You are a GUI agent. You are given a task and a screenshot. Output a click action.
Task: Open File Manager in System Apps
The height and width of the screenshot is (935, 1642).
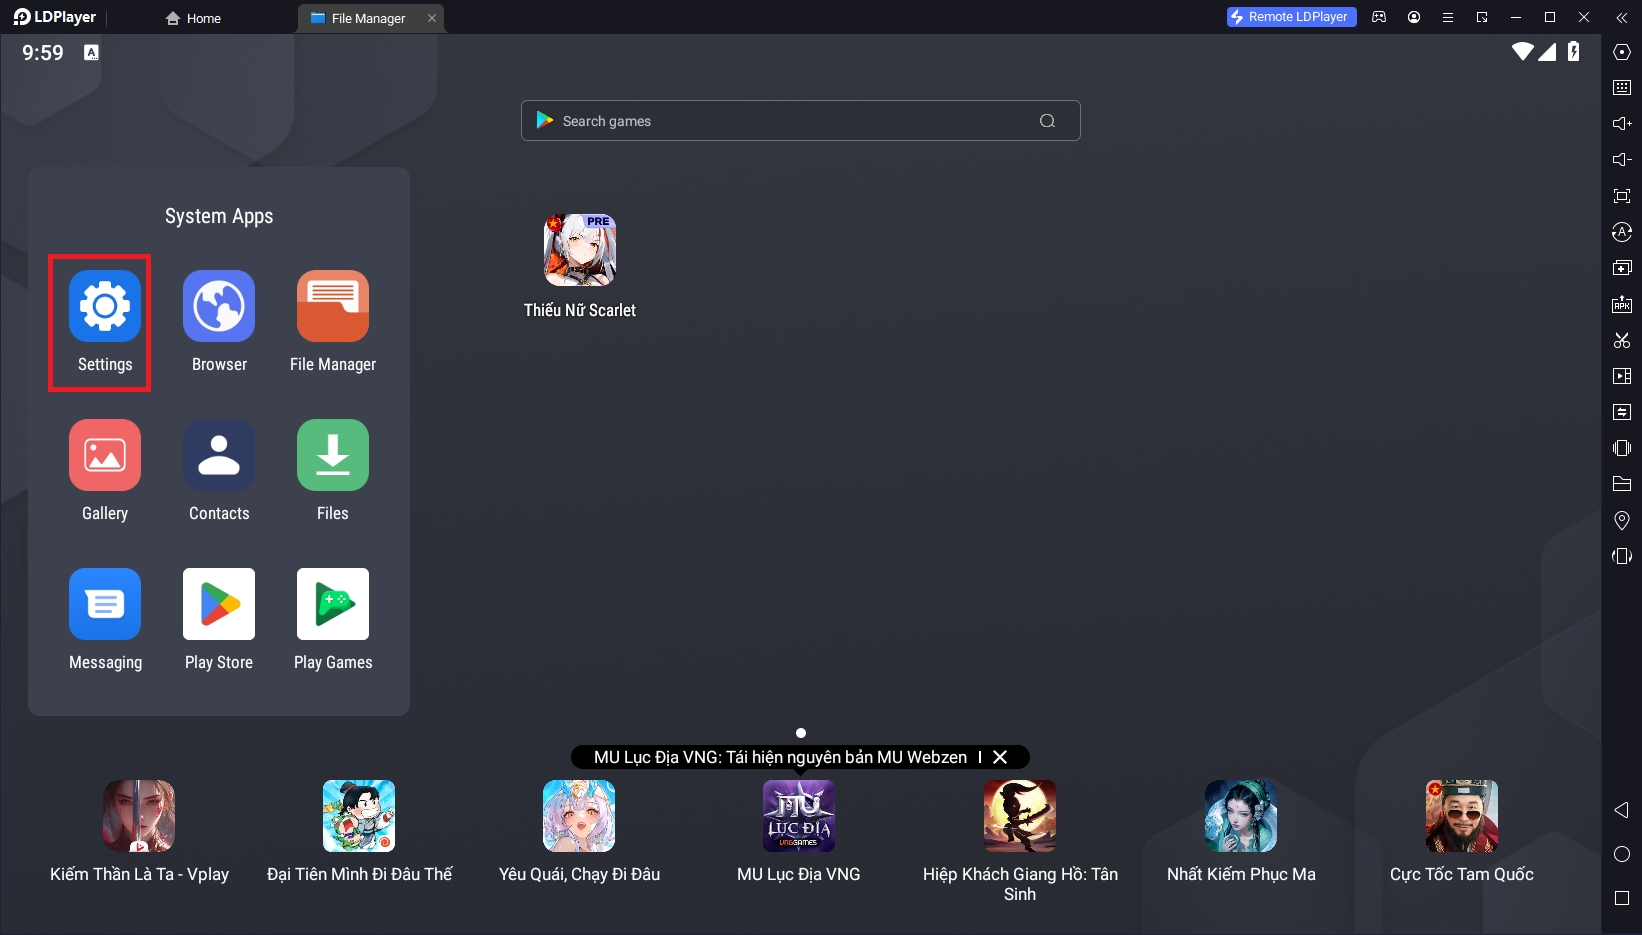[x=333, y=307]
